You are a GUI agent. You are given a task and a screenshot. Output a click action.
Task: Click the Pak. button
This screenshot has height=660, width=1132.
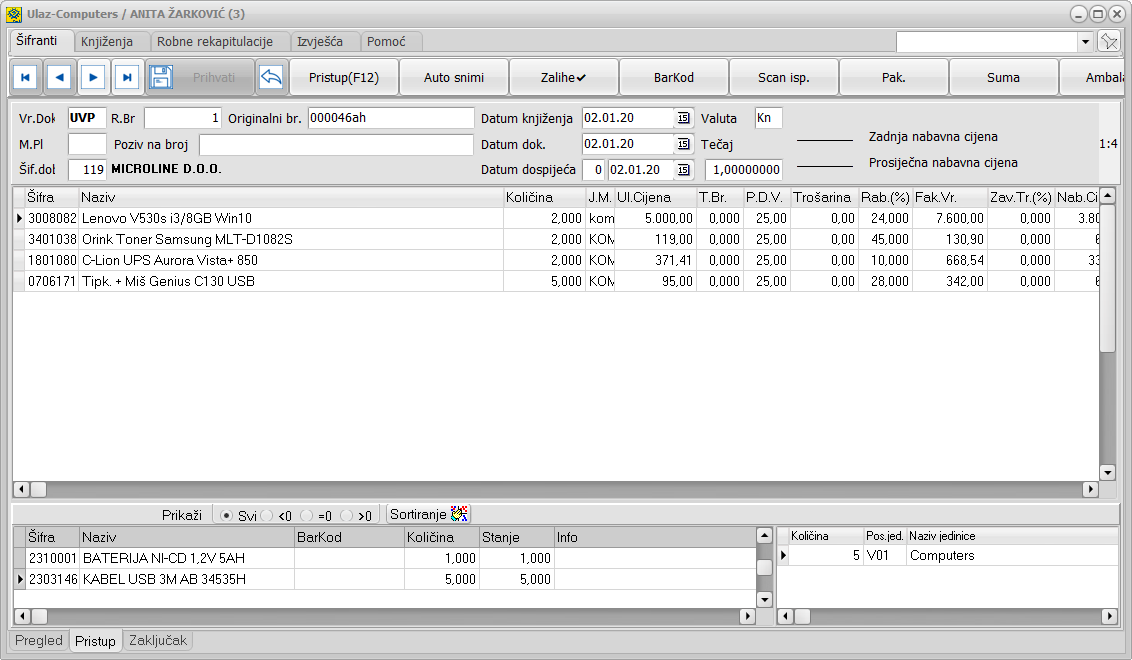[x=894, y=77]
